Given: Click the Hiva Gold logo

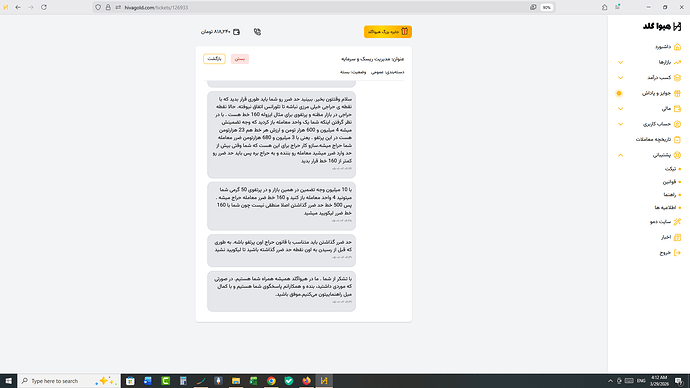Looking at the screenshot, I should tap(662, 26).
